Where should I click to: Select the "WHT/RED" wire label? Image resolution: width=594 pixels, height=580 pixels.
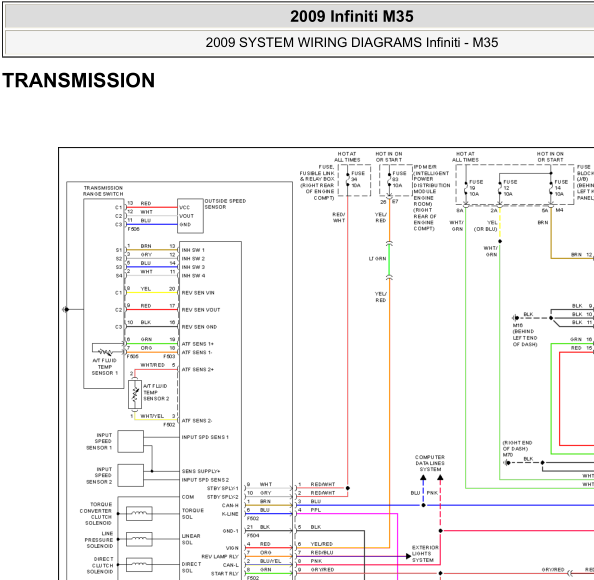(x=152, y=365)
